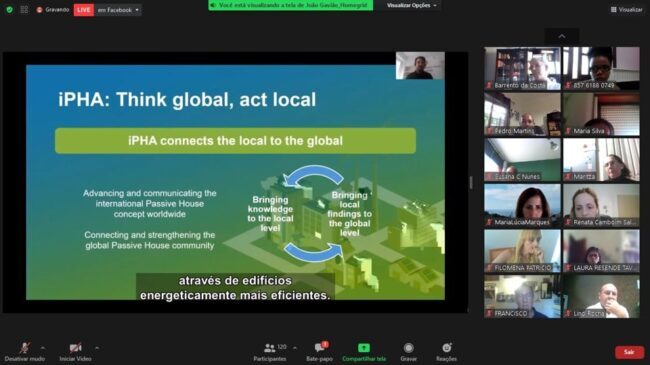This screenshot has width=650, height=365.
Task: Click the green encryption shield icon
Action: (x=10, y=10)
